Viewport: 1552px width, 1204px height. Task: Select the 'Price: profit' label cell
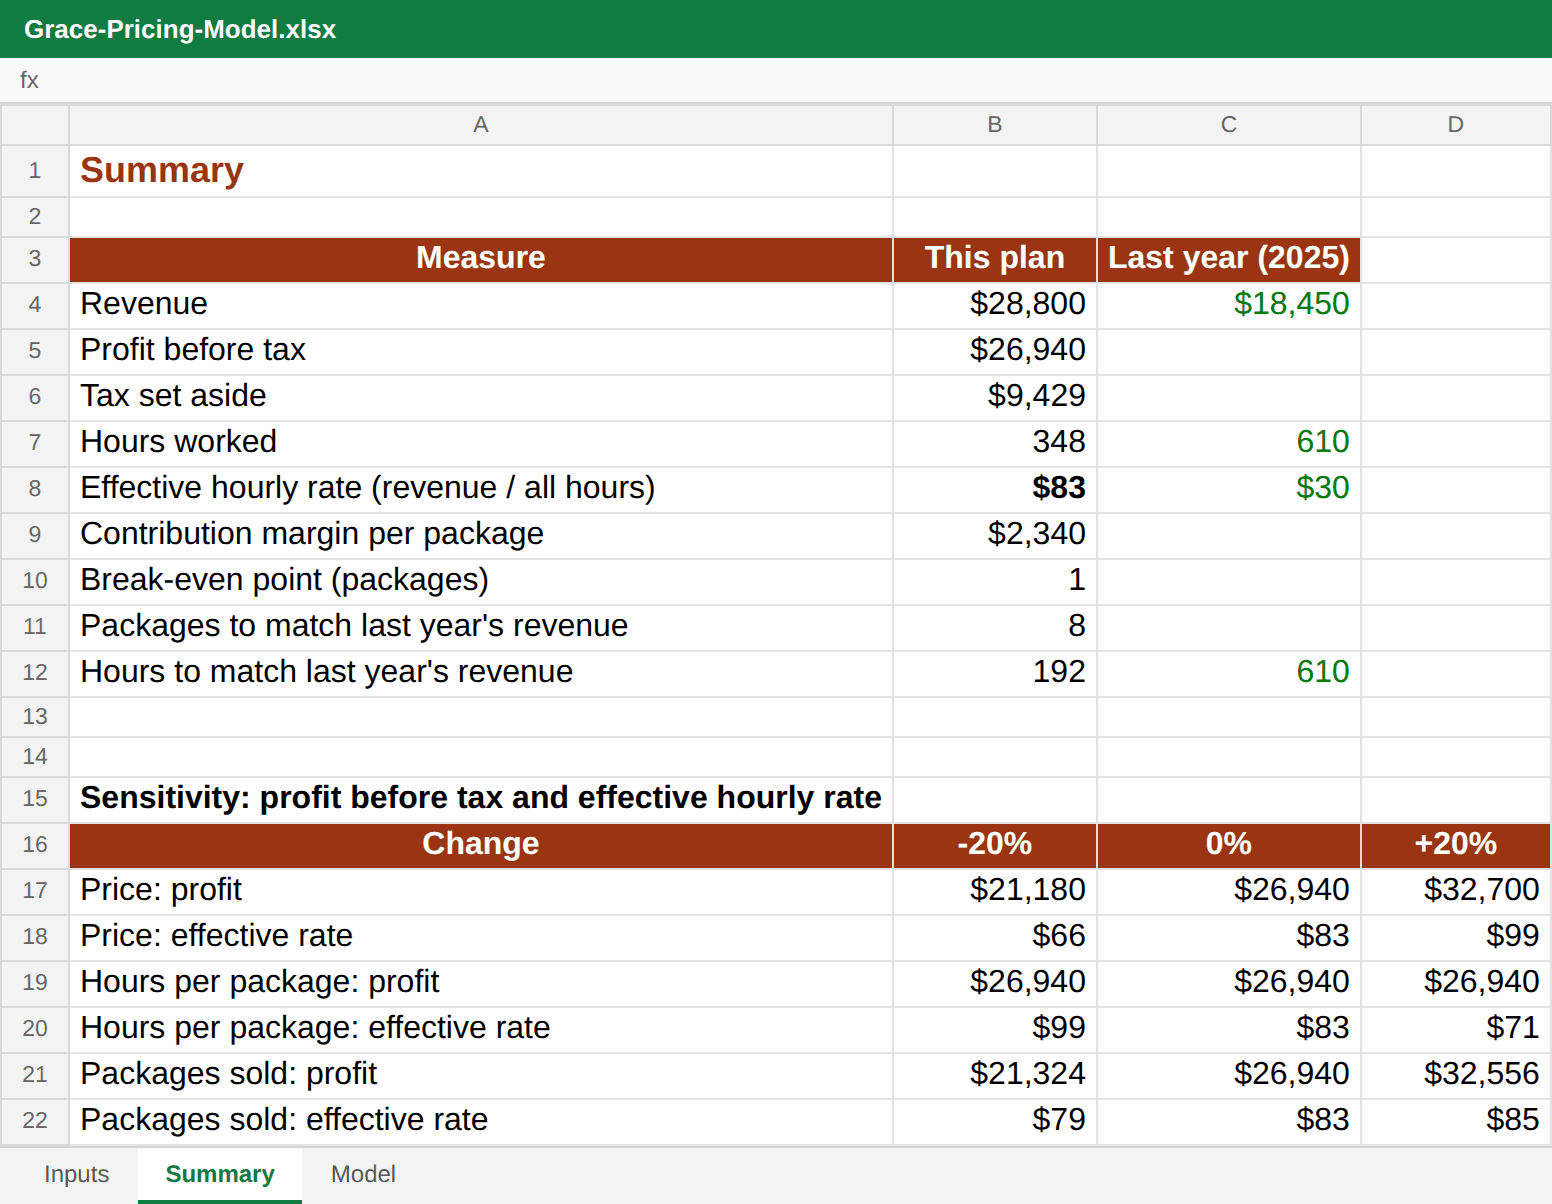[x=481, y=891]
